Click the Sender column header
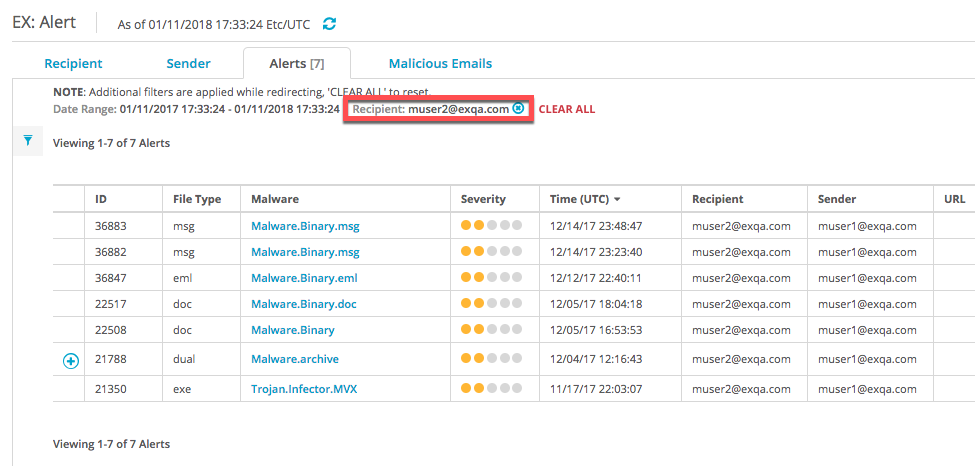This screenshot has height=466, width=975. [837, 200]
